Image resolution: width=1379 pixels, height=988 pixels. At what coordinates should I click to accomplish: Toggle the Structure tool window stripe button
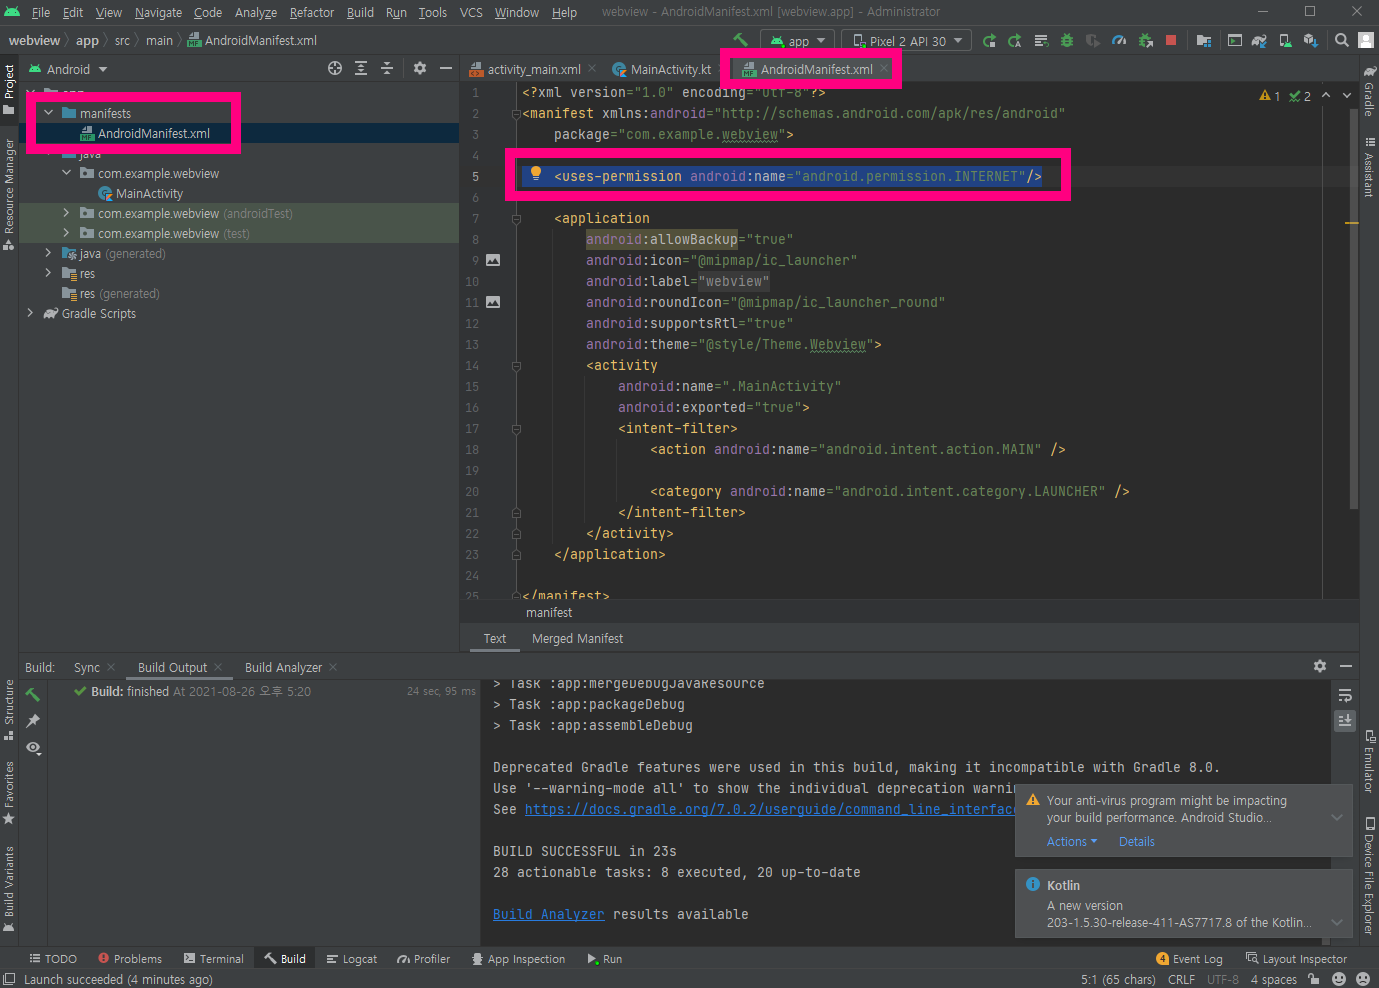(x=9, y=710)
